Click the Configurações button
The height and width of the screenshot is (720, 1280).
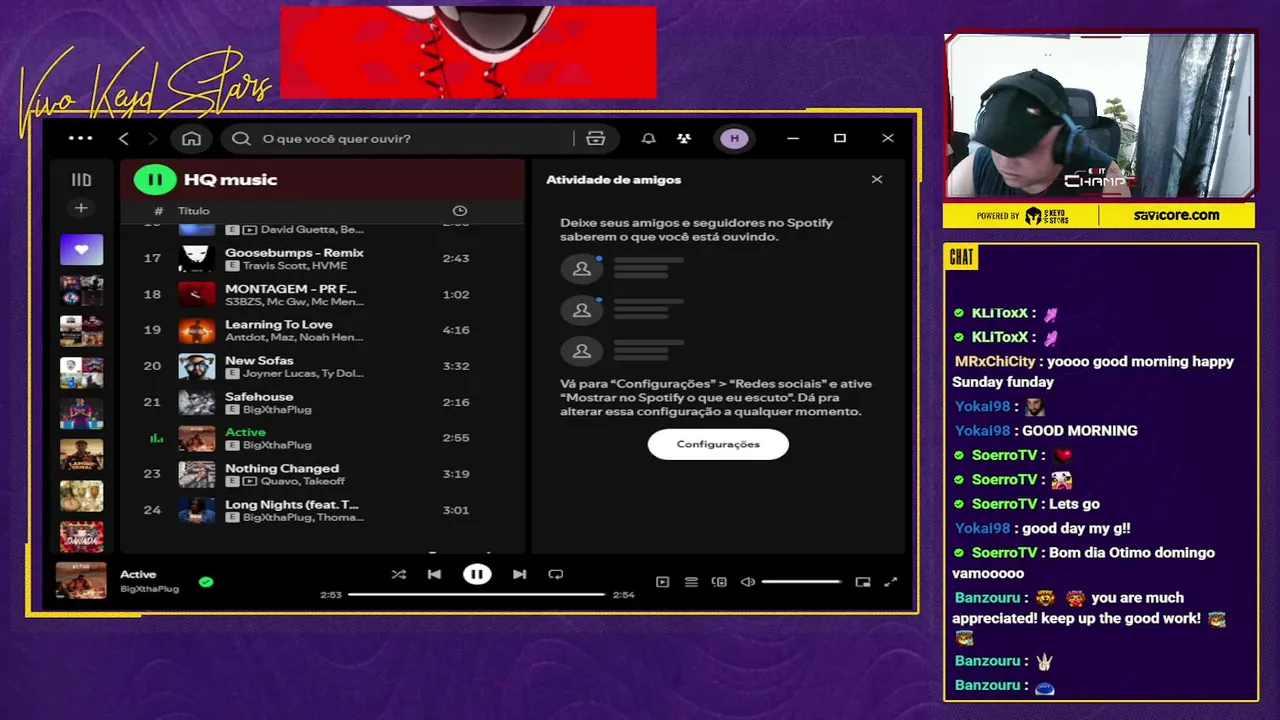click(718, 444)
